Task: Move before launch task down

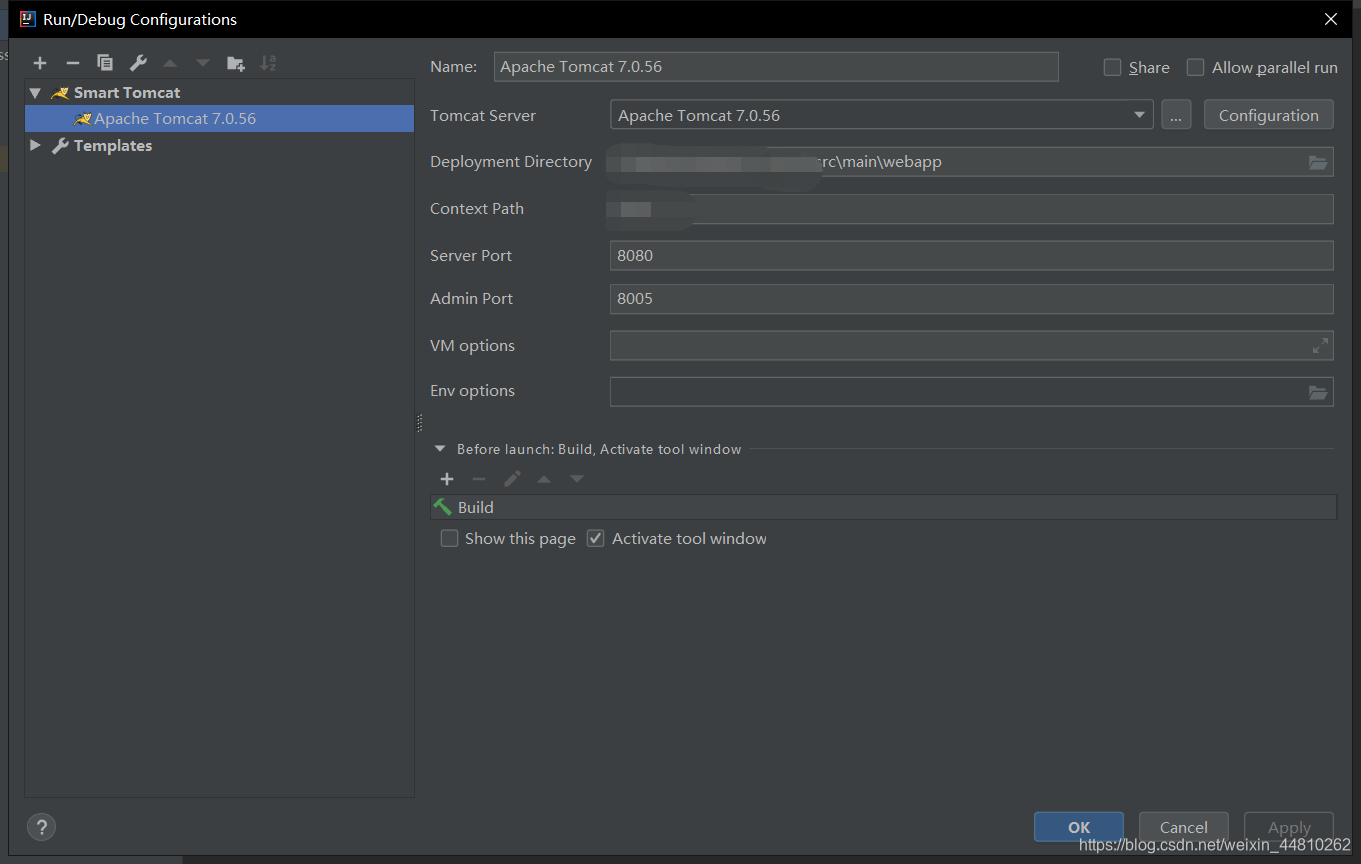Action: [x=577, y=479]
